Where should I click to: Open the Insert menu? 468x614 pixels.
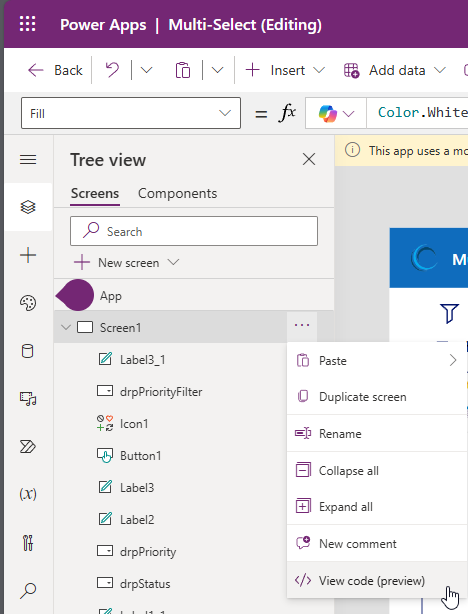point(285,70)
